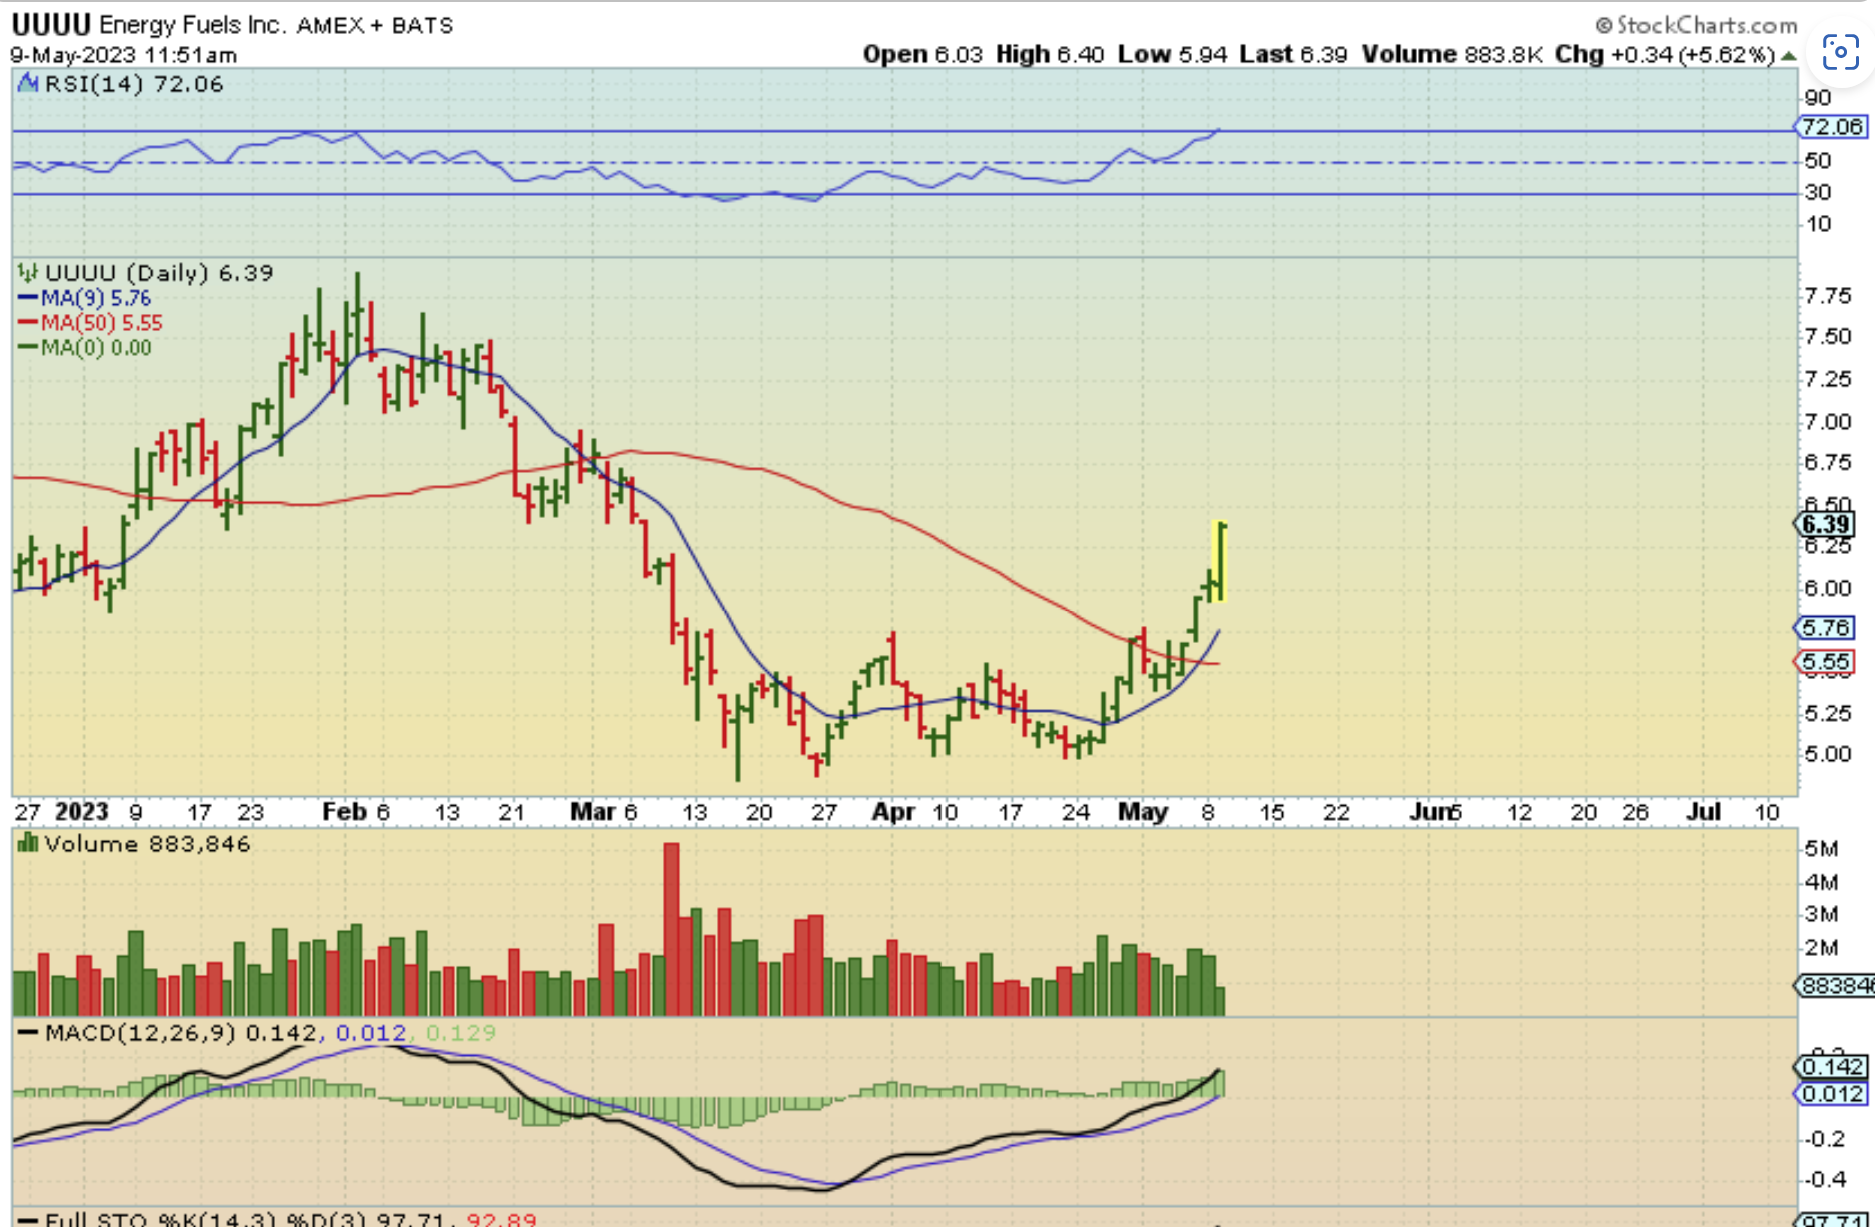The height and width of the screenshot is (1227, 1875).
Task: Click the Jul label on the date axis
Action: tap(1703, 811)
